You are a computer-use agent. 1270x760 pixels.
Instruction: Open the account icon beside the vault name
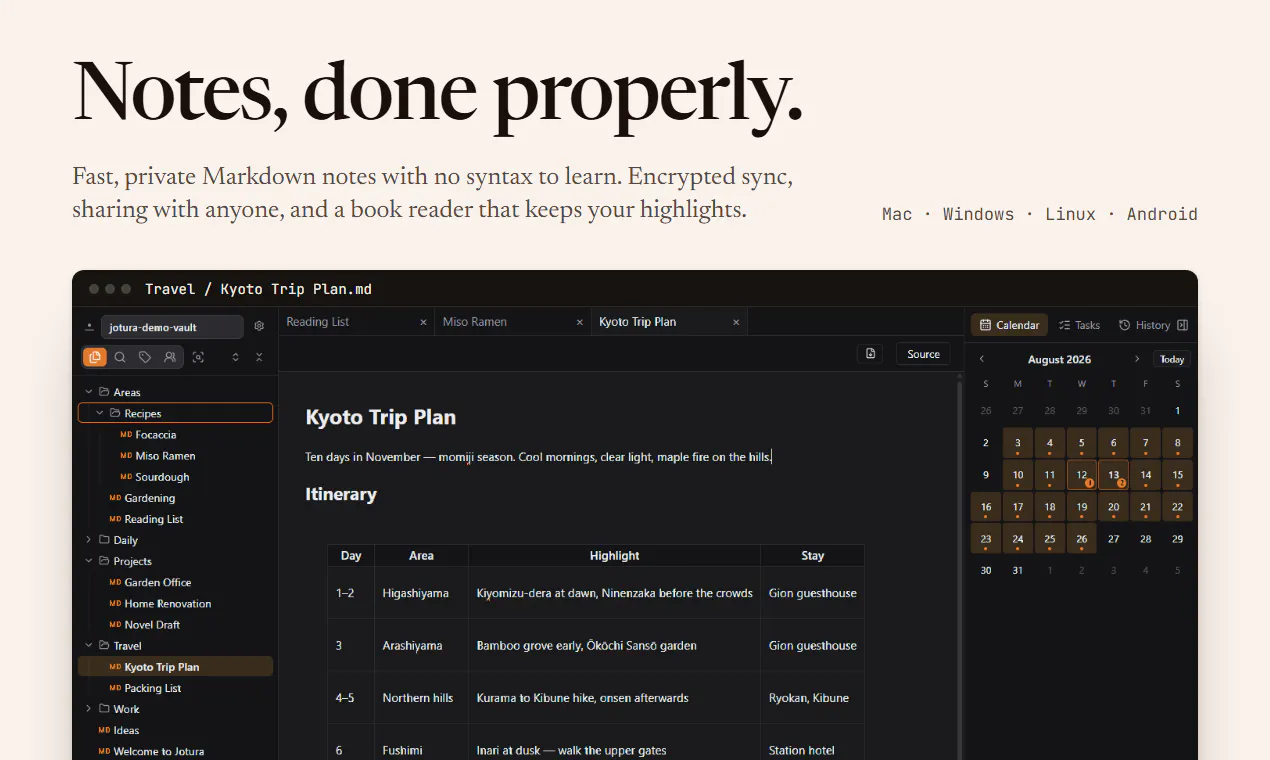click(89, 327)
